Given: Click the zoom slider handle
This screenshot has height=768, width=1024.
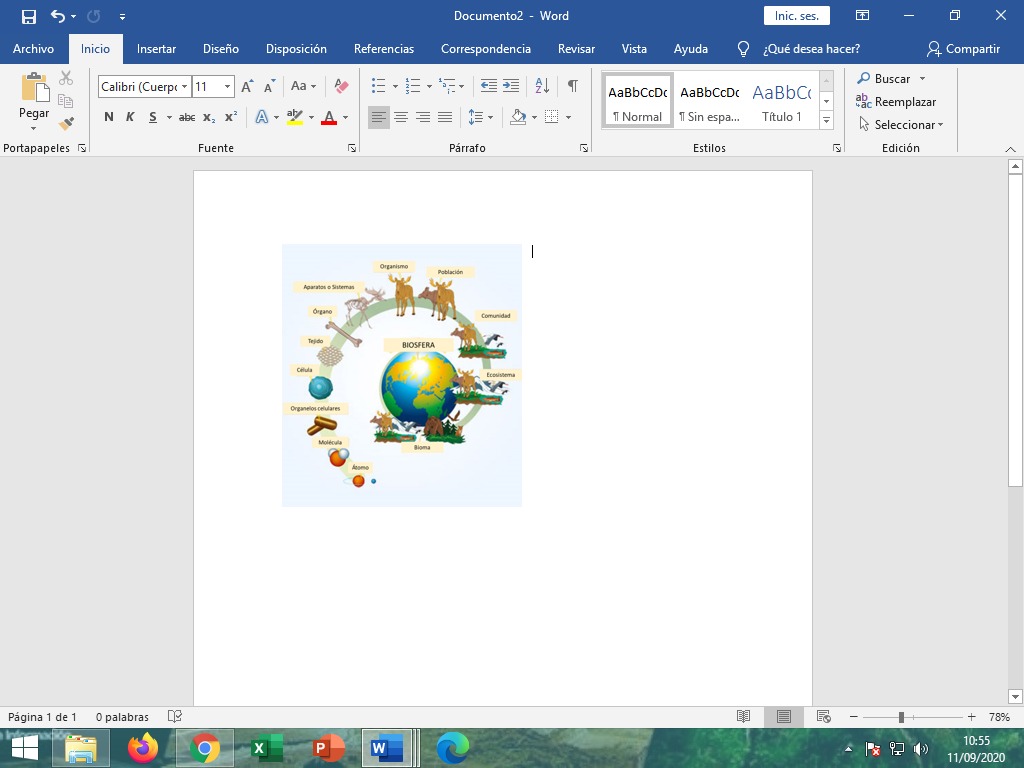Looking at the screenshot, I should (901, 717).
